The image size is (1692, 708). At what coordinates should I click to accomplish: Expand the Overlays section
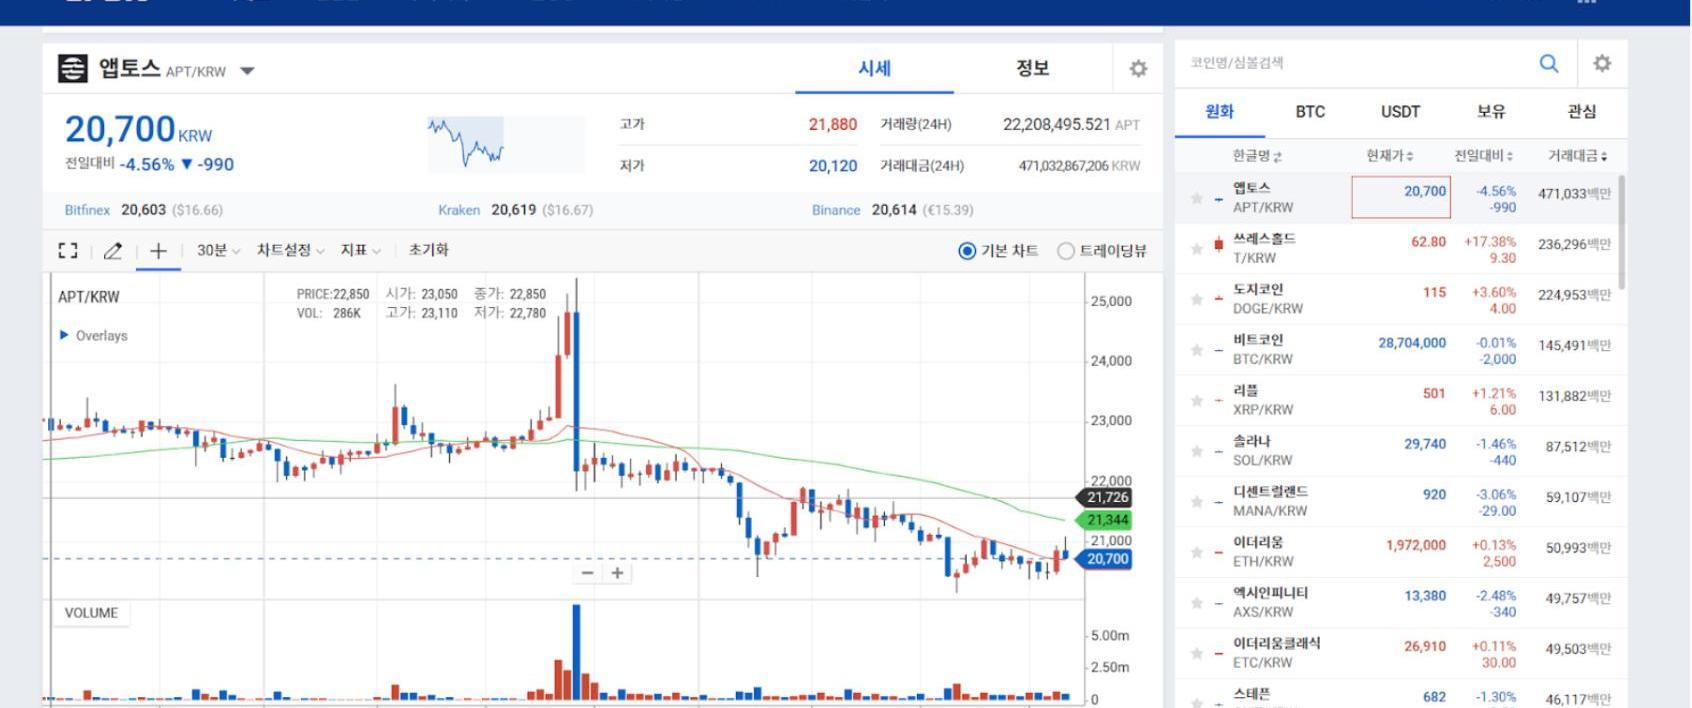point(93,336)
